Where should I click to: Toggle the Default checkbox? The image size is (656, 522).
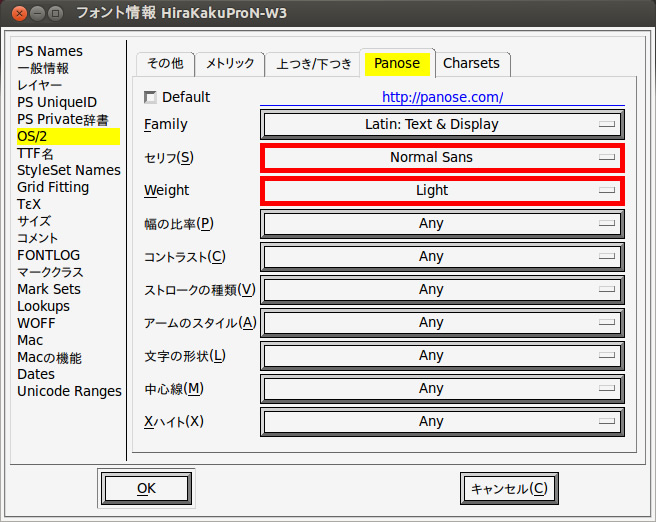point(150,97)
